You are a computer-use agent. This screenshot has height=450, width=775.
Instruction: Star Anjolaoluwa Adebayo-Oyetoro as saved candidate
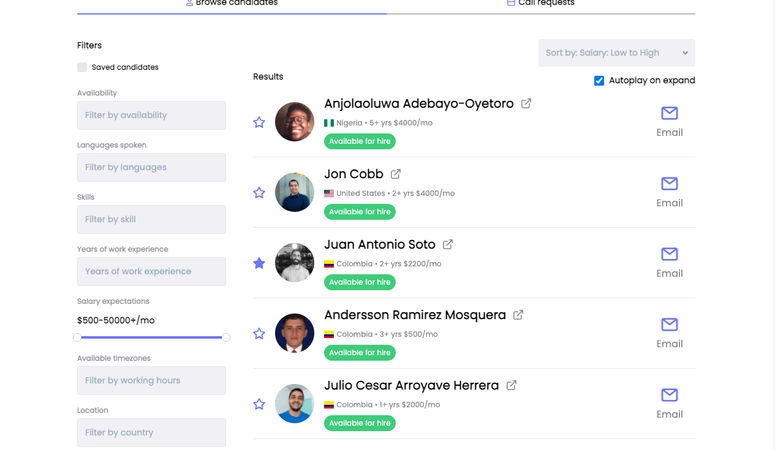[x=259, y=122]
